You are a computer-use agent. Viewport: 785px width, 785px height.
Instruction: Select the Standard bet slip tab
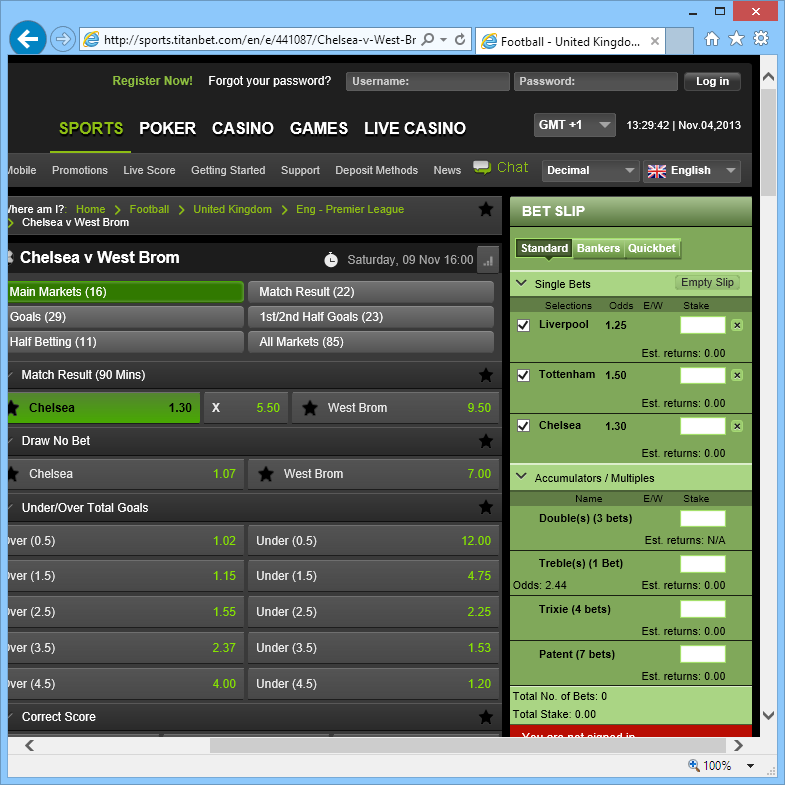click(544, 248)
